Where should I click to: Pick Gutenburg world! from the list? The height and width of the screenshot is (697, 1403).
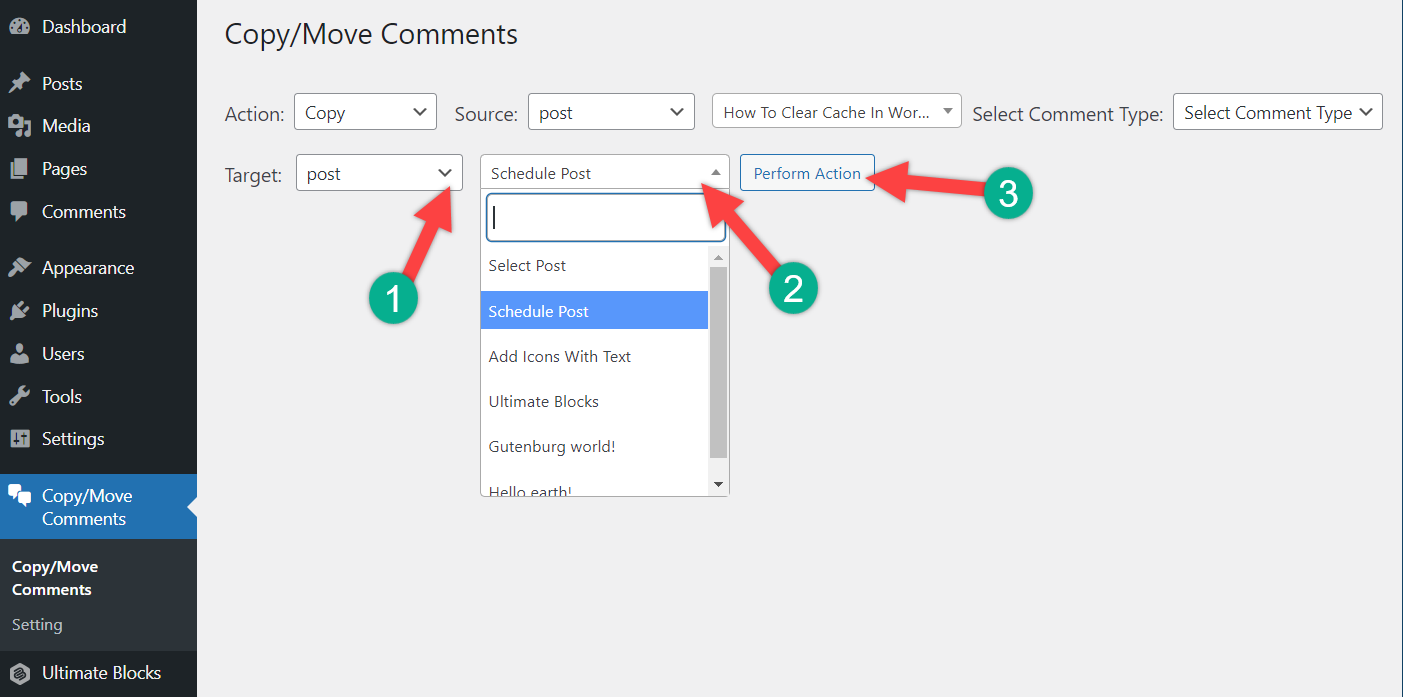click(594, 446)
